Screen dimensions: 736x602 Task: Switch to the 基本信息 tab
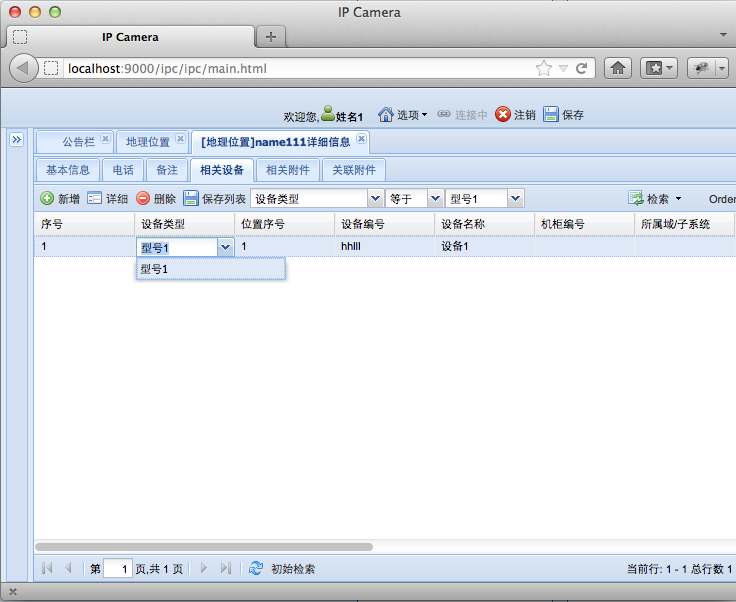(68, 170)
